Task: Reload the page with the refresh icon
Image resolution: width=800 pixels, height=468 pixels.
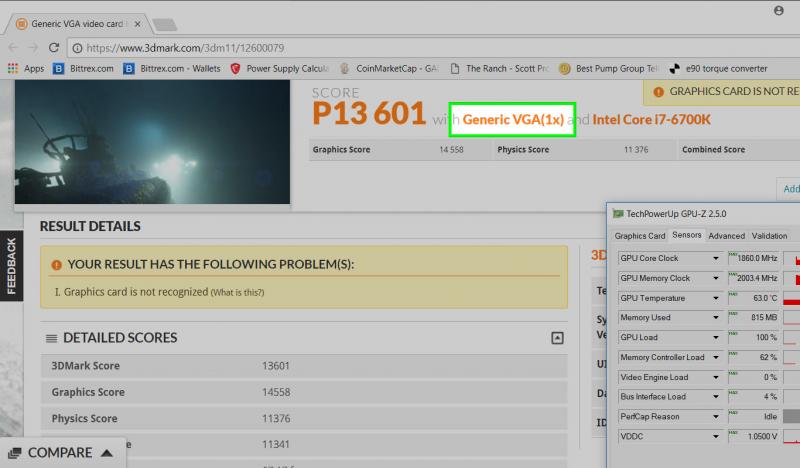Action: (x=54, y=47)
